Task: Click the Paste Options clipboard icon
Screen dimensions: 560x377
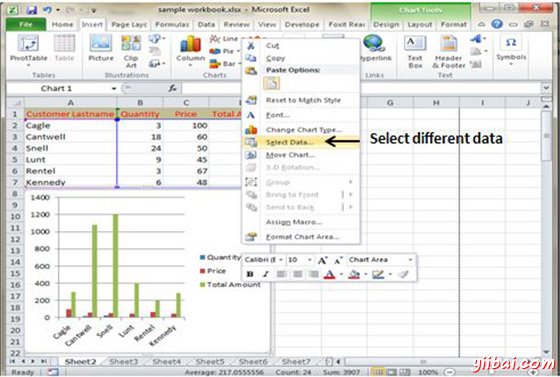Action: coord(271,84)
